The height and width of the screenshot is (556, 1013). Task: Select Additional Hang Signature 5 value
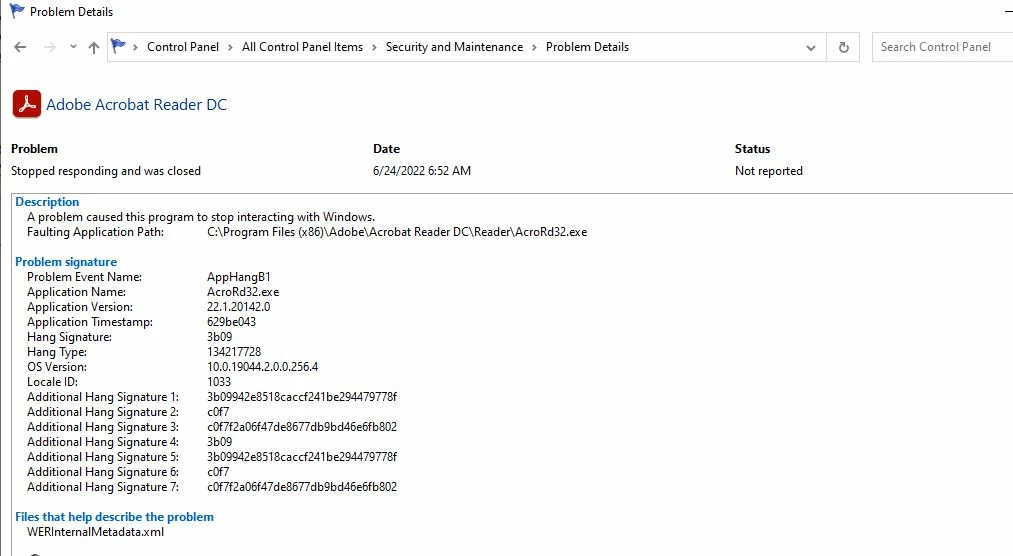point(302,457)
